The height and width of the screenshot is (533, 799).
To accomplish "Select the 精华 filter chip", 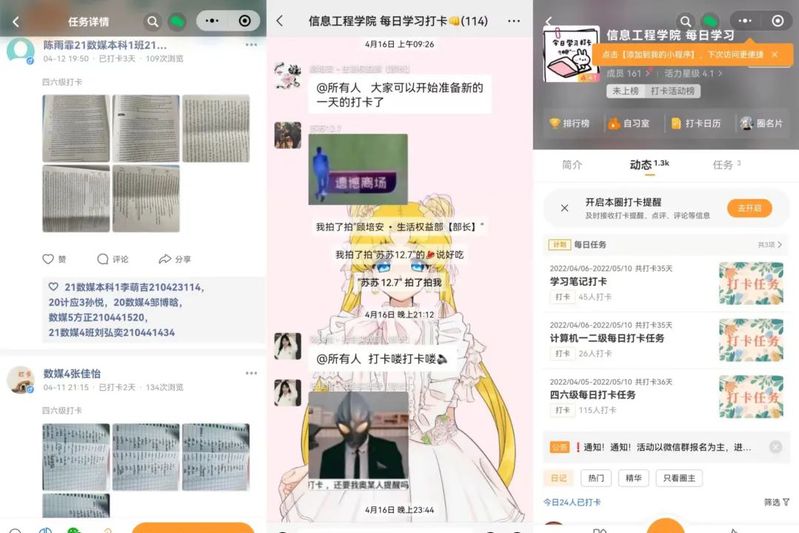I will pyautogui.click(x=633, y=478).
